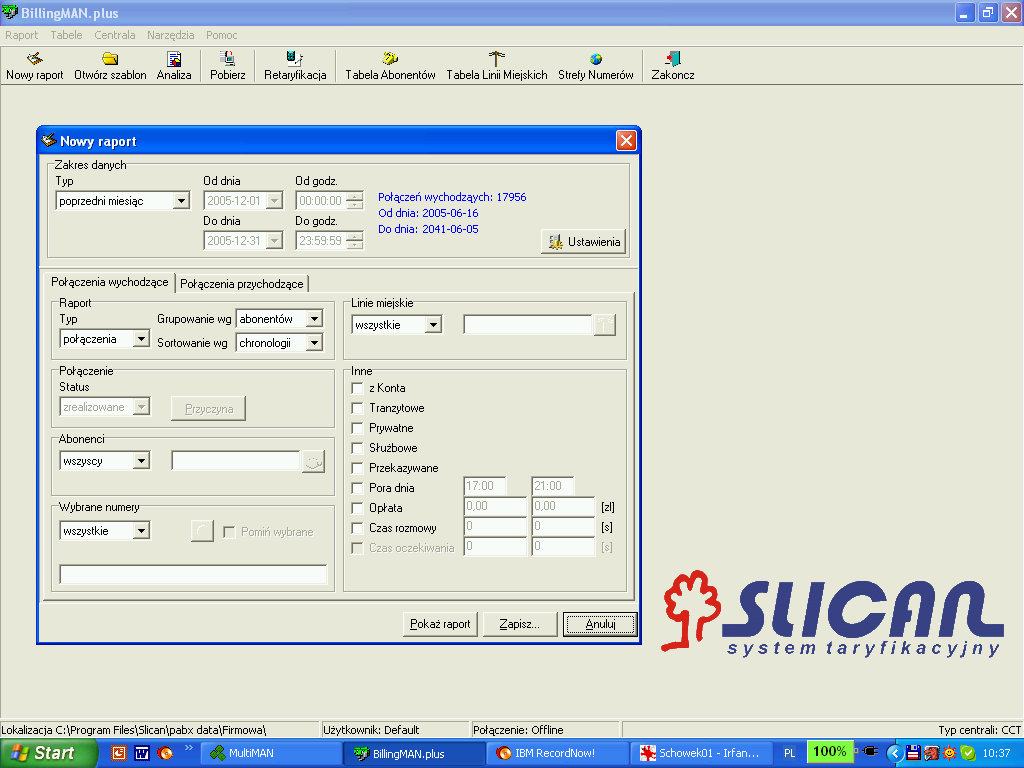Click the PL language indicator
Screen dimensions: 1024x768
point(790,753)
